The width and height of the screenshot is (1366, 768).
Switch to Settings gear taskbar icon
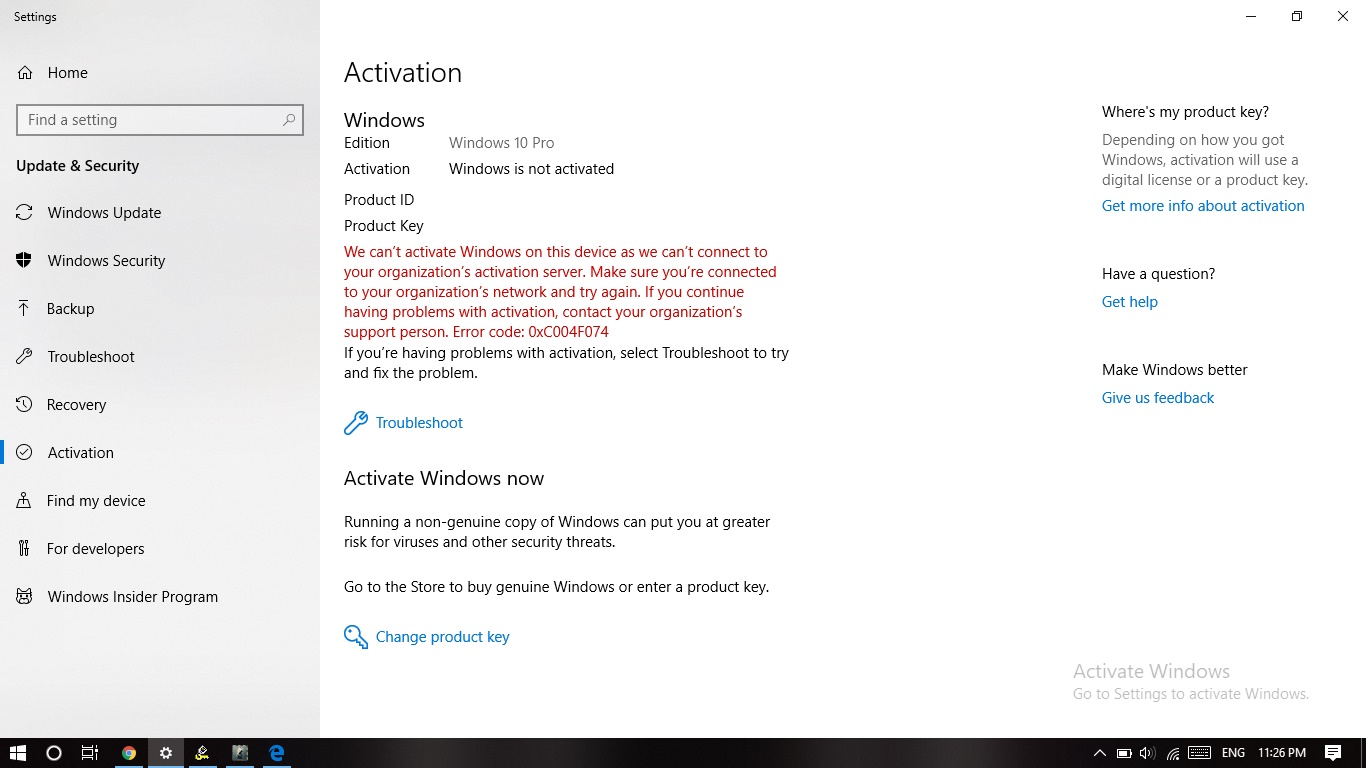click(166, 753)
